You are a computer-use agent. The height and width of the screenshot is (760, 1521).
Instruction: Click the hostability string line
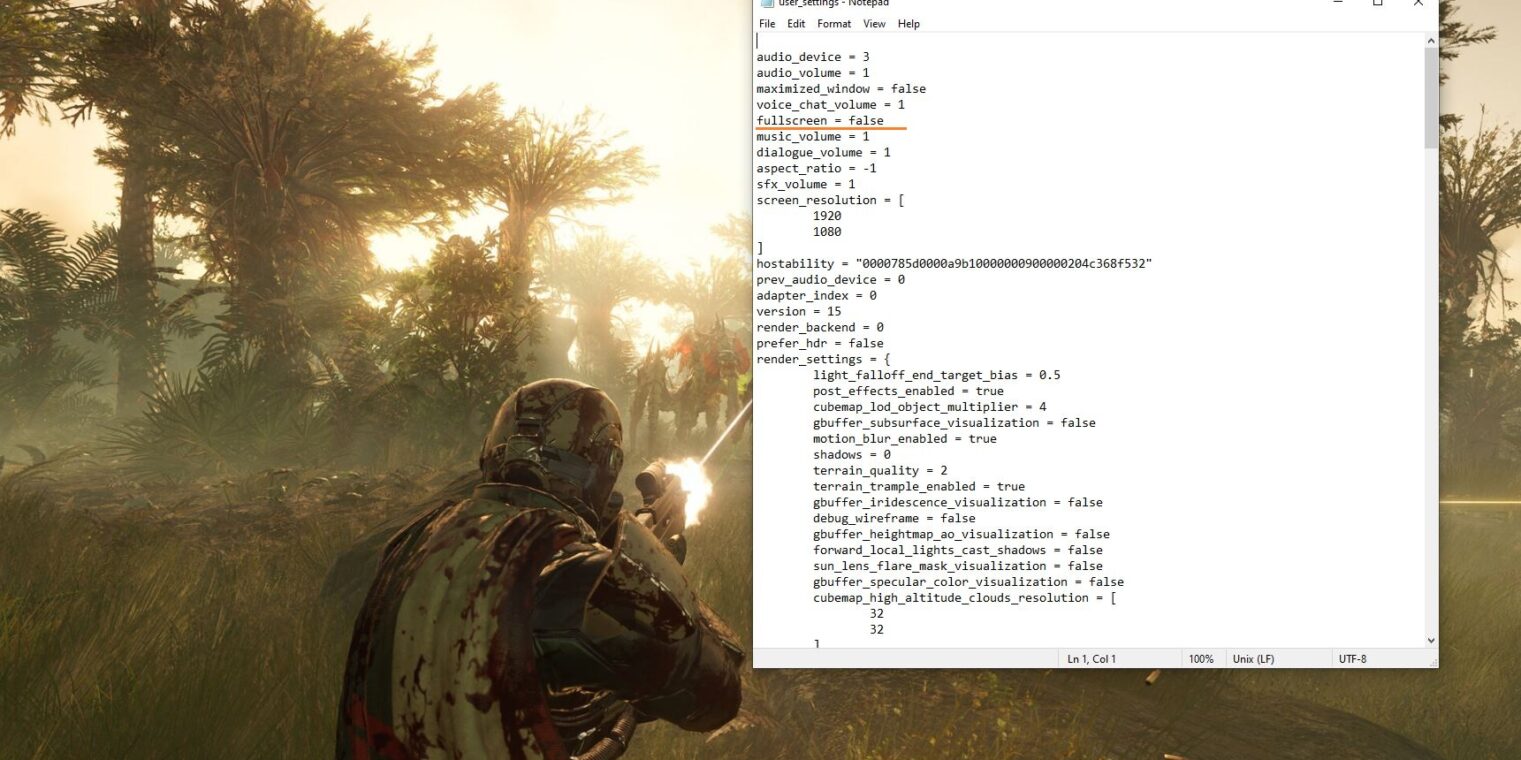coord(954,263)
